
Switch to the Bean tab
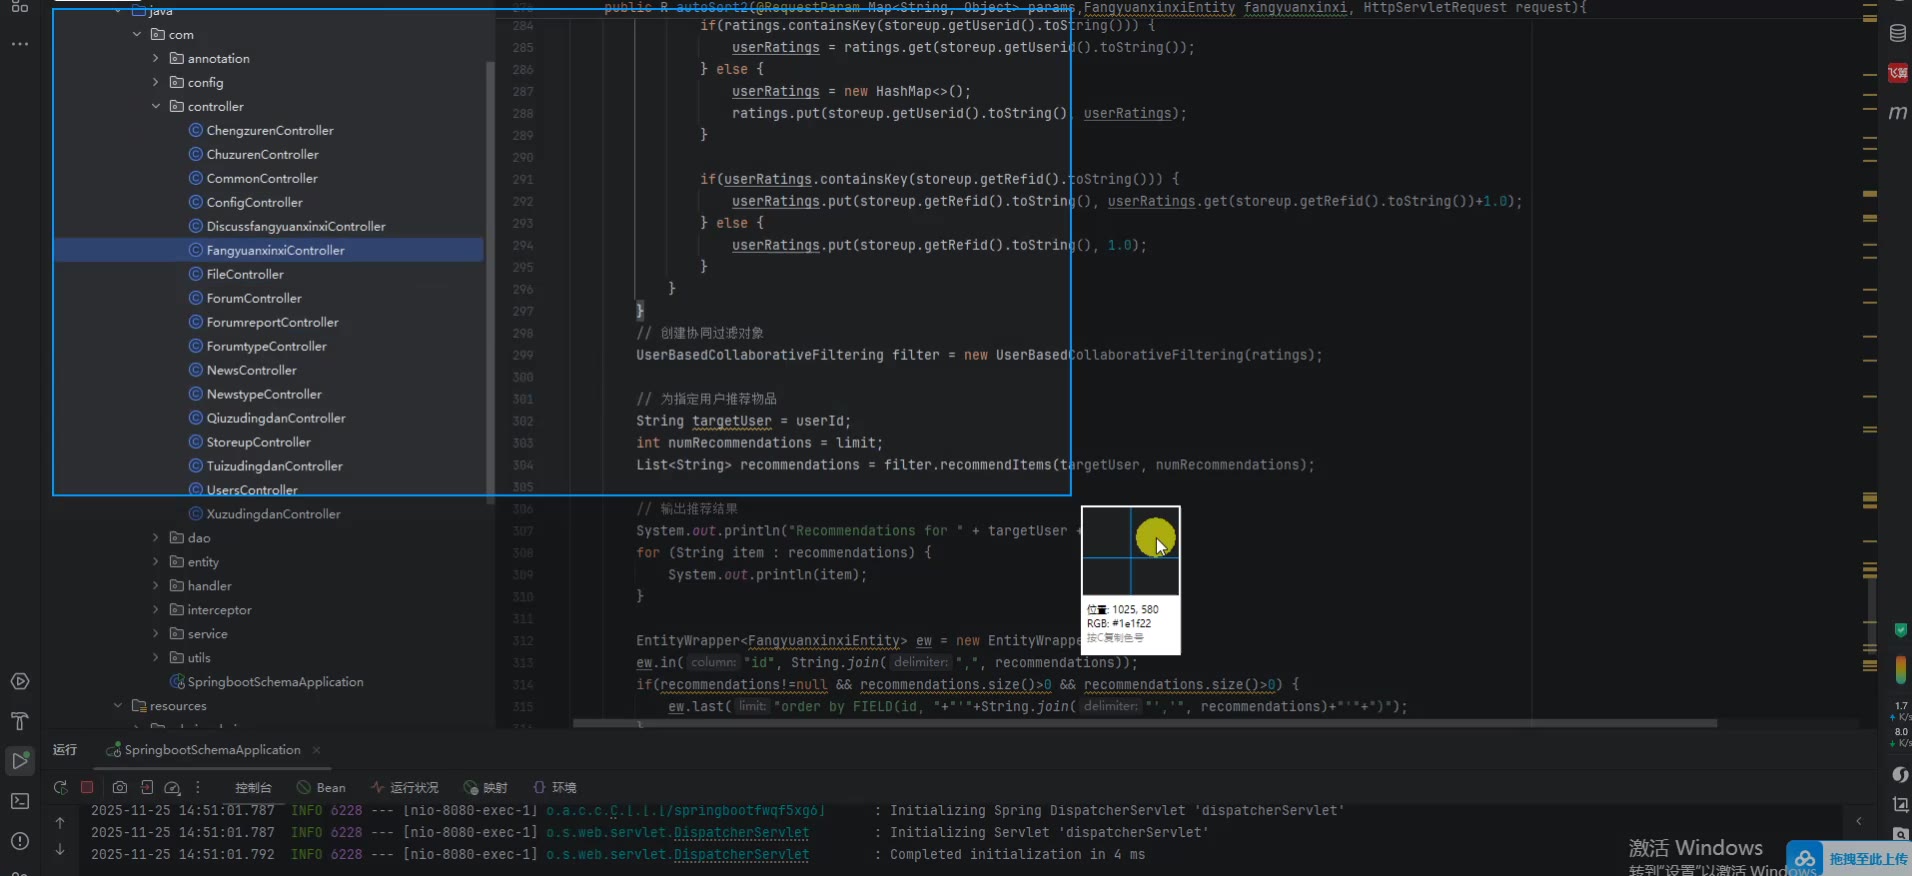pos(321,788)
